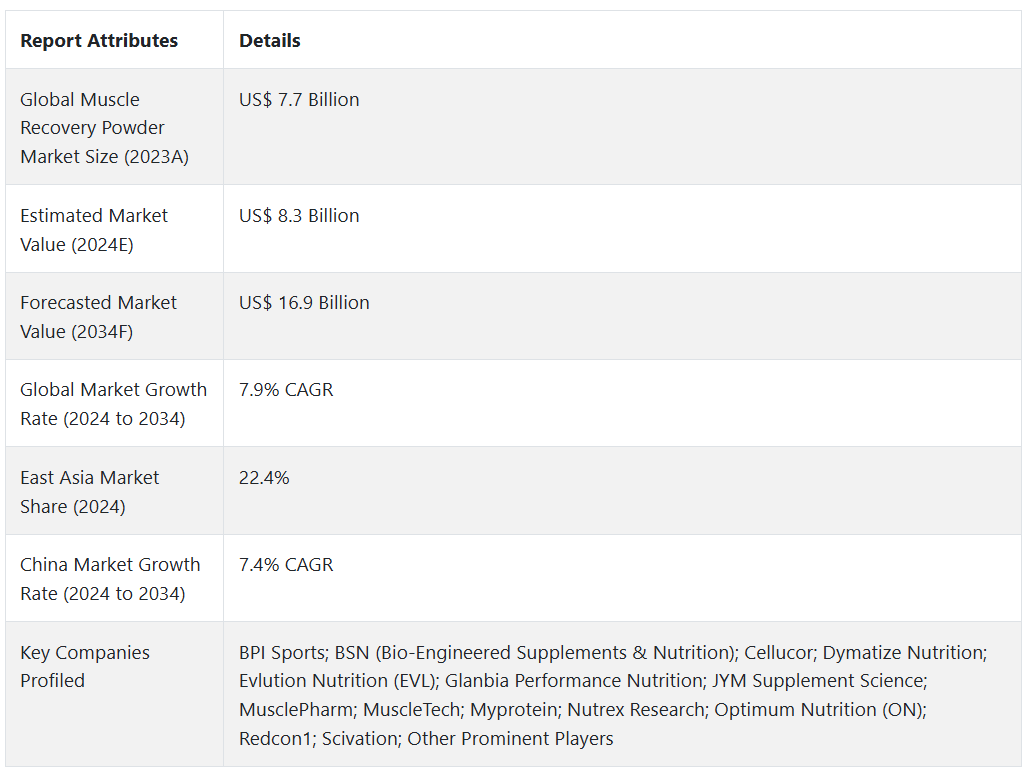1030x777 pixels.
Task: Click the 22.4% value
Action: pyautogui.click(x=264, y=478)
